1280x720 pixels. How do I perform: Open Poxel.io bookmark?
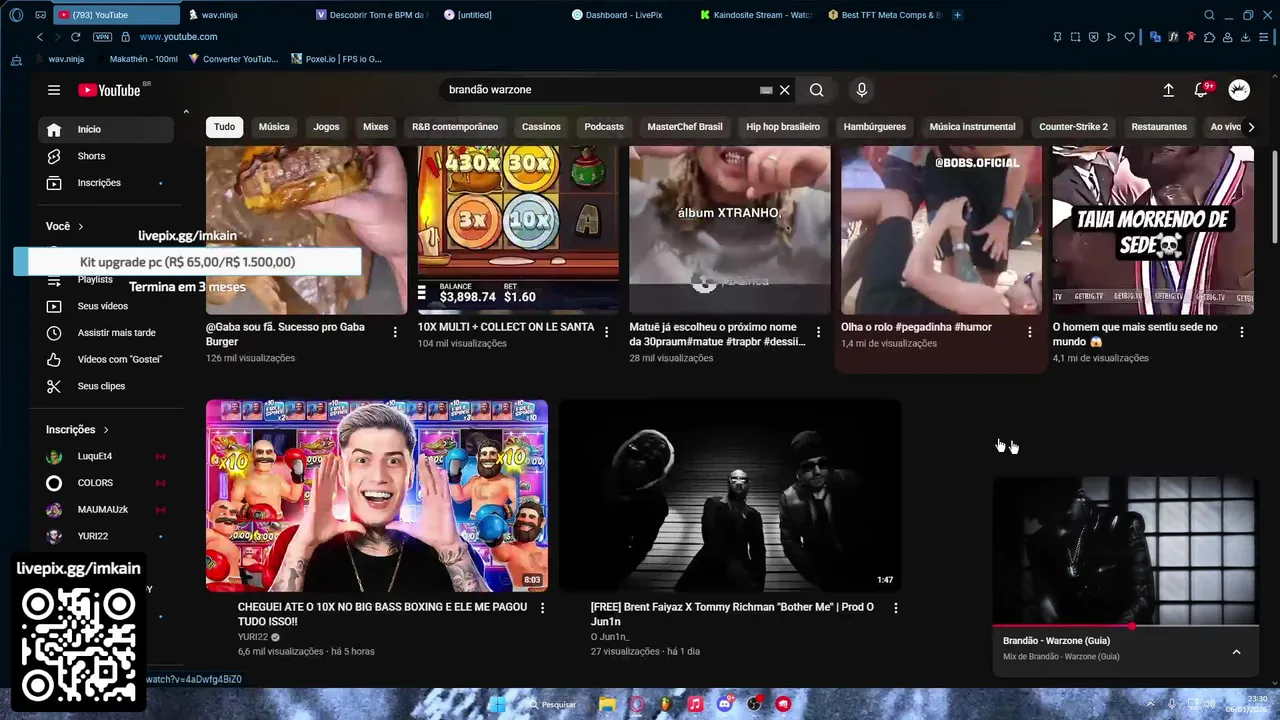(x=337, y=59)
